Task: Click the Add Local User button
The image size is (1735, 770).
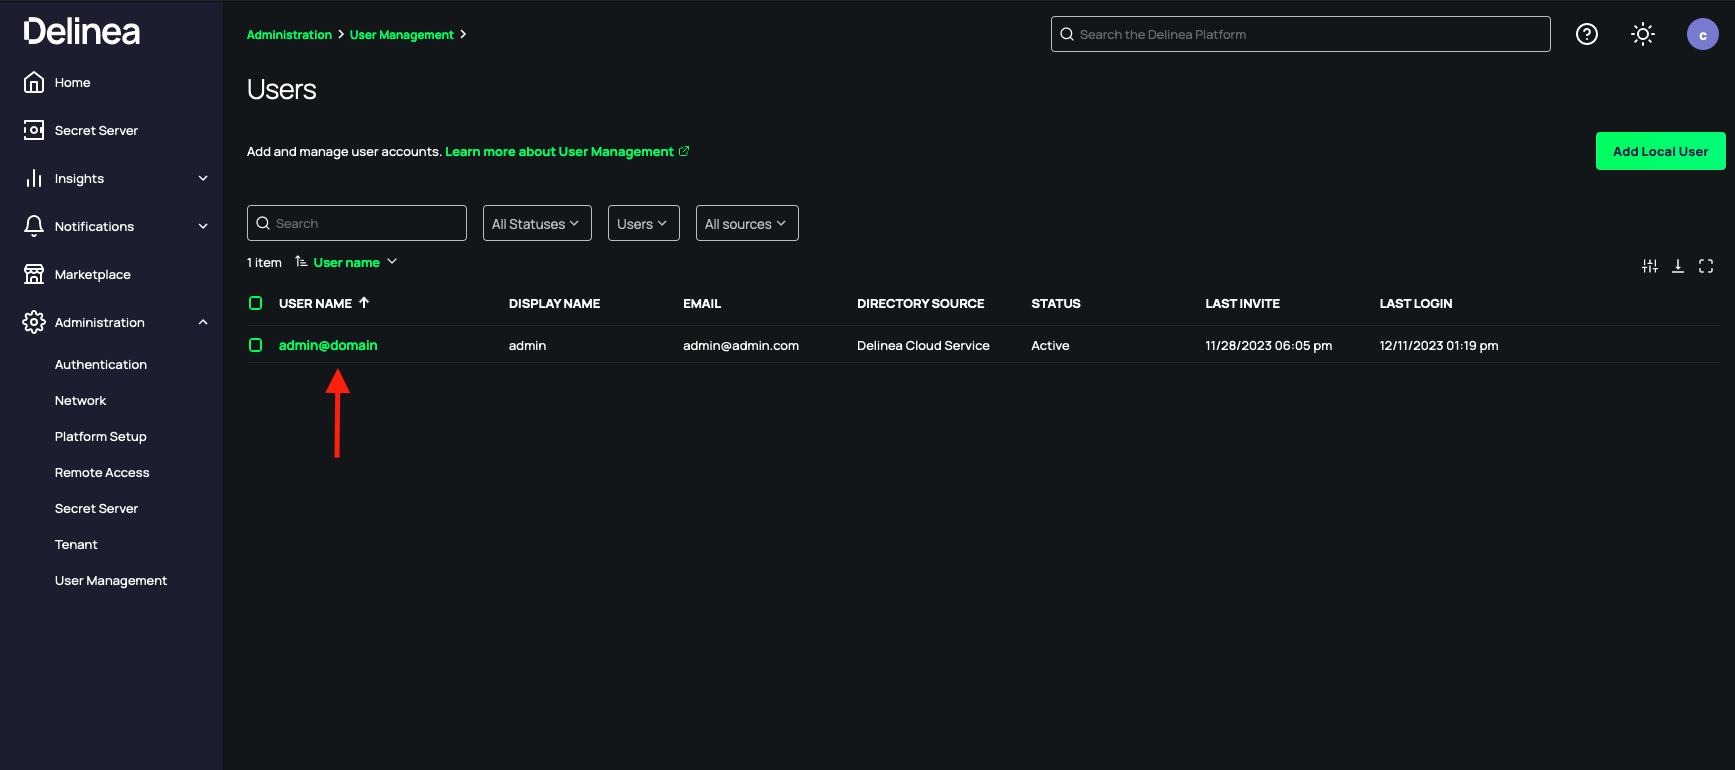Action: [x=1660, y=151]
